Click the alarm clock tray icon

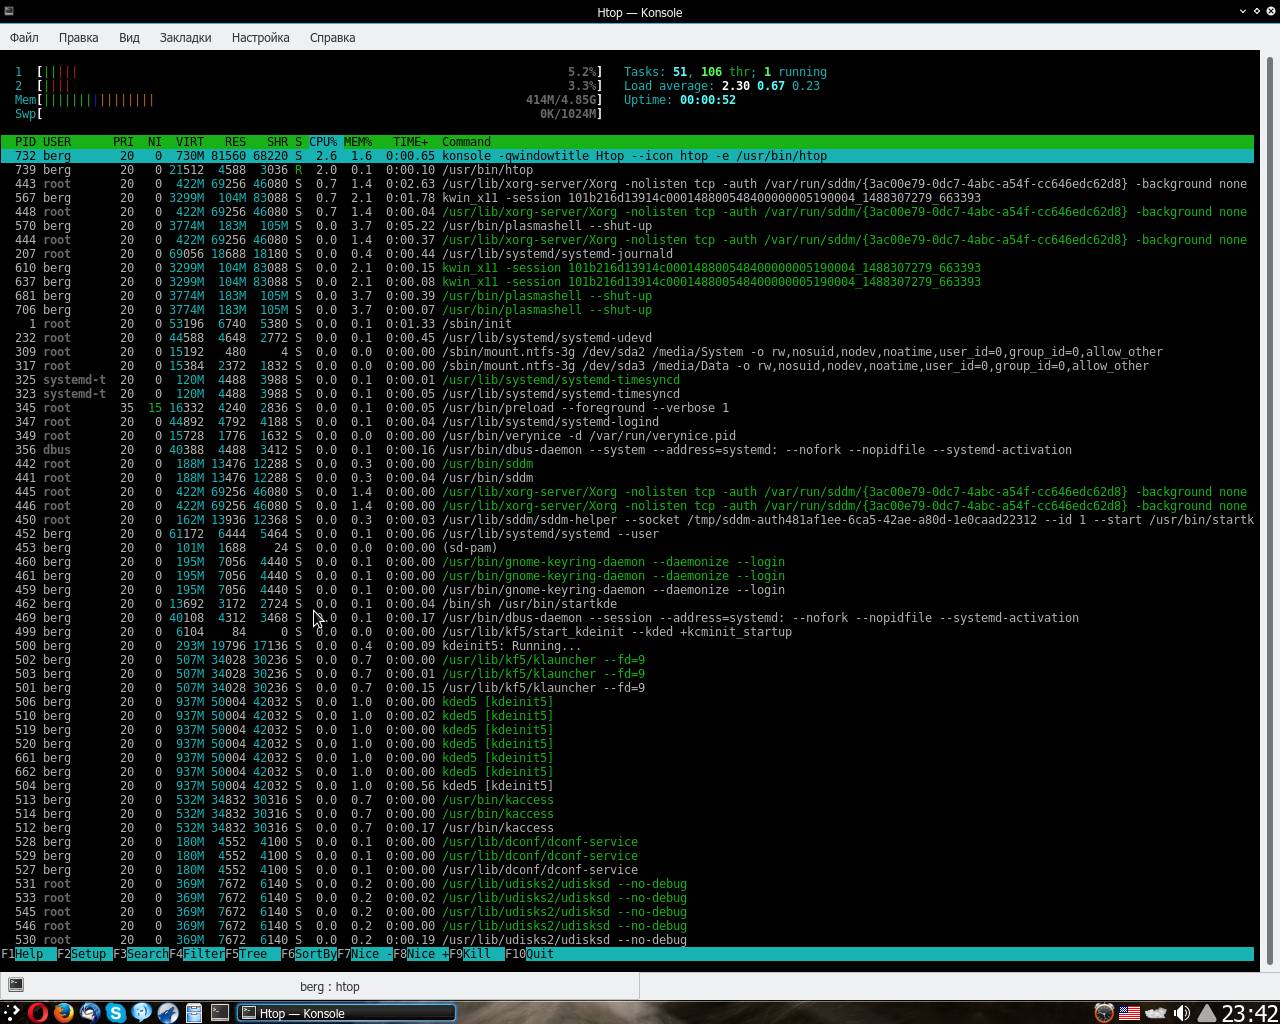coord(1103,1013)
